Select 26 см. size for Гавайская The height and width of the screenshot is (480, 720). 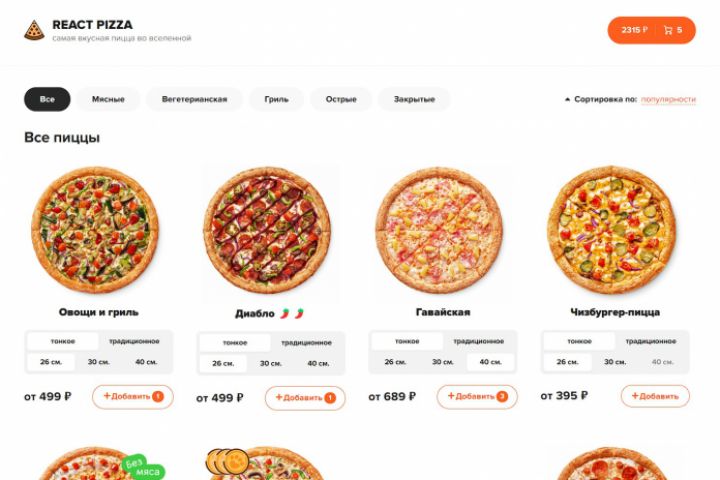click(x=395, y=362)
